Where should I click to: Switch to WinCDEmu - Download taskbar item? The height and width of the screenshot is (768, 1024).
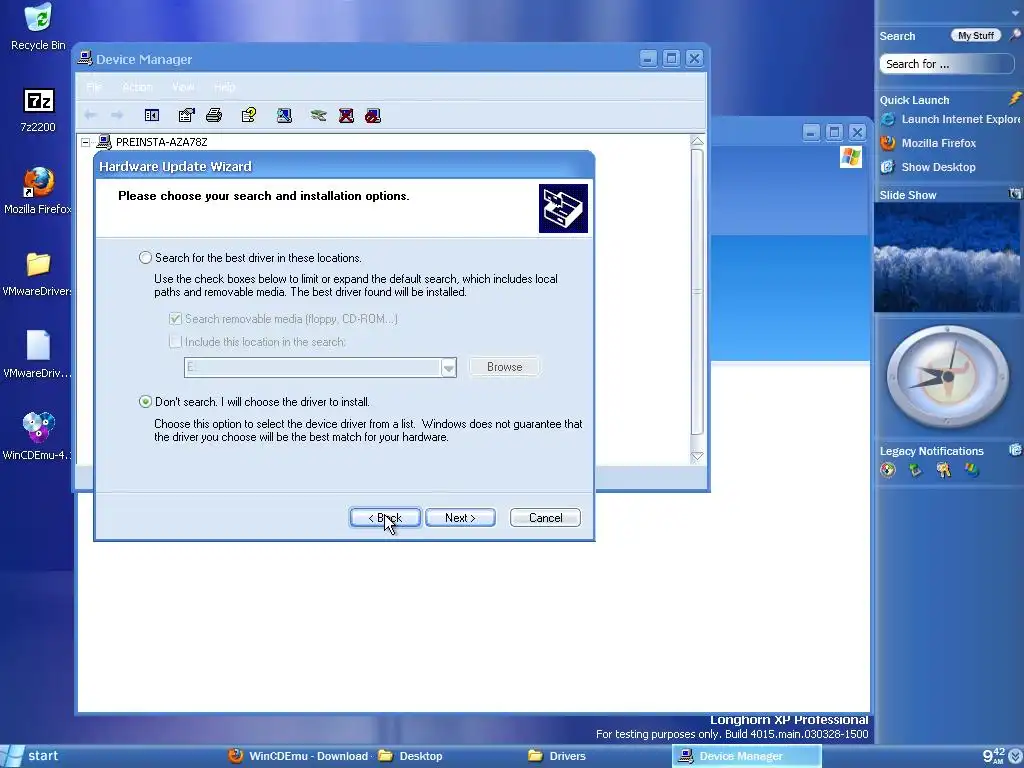click(x=298, y=756)
